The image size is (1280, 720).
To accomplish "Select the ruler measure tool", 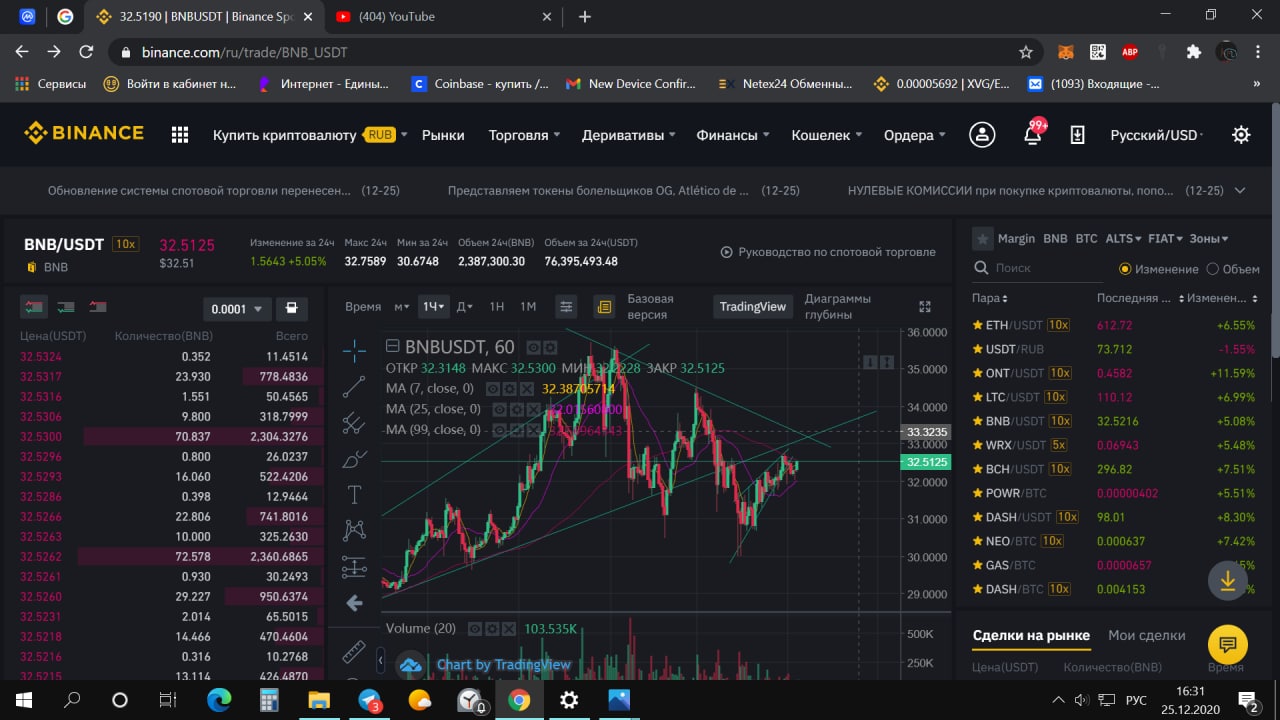I will 354,651.
